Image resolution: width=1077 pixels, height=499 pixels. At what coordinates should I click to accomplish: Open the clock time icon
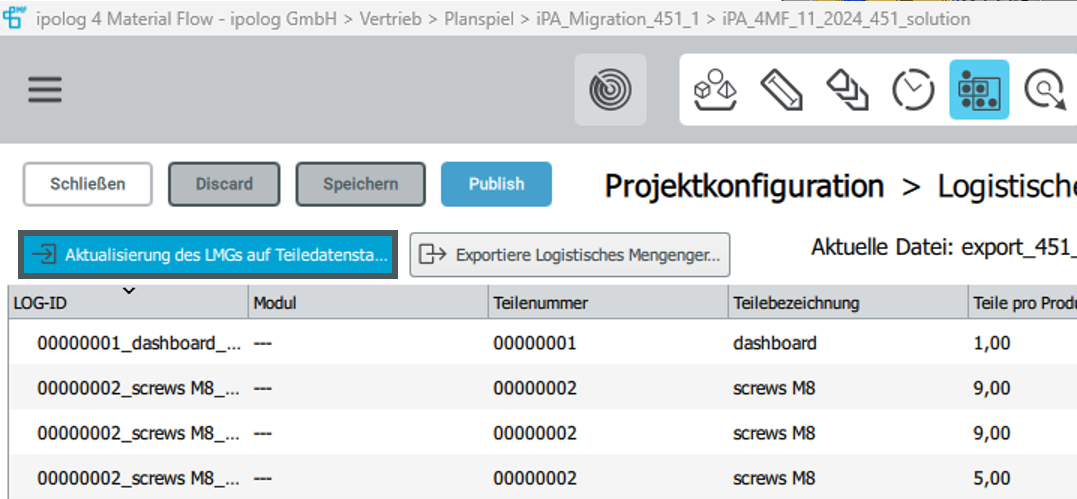(913, 89)
